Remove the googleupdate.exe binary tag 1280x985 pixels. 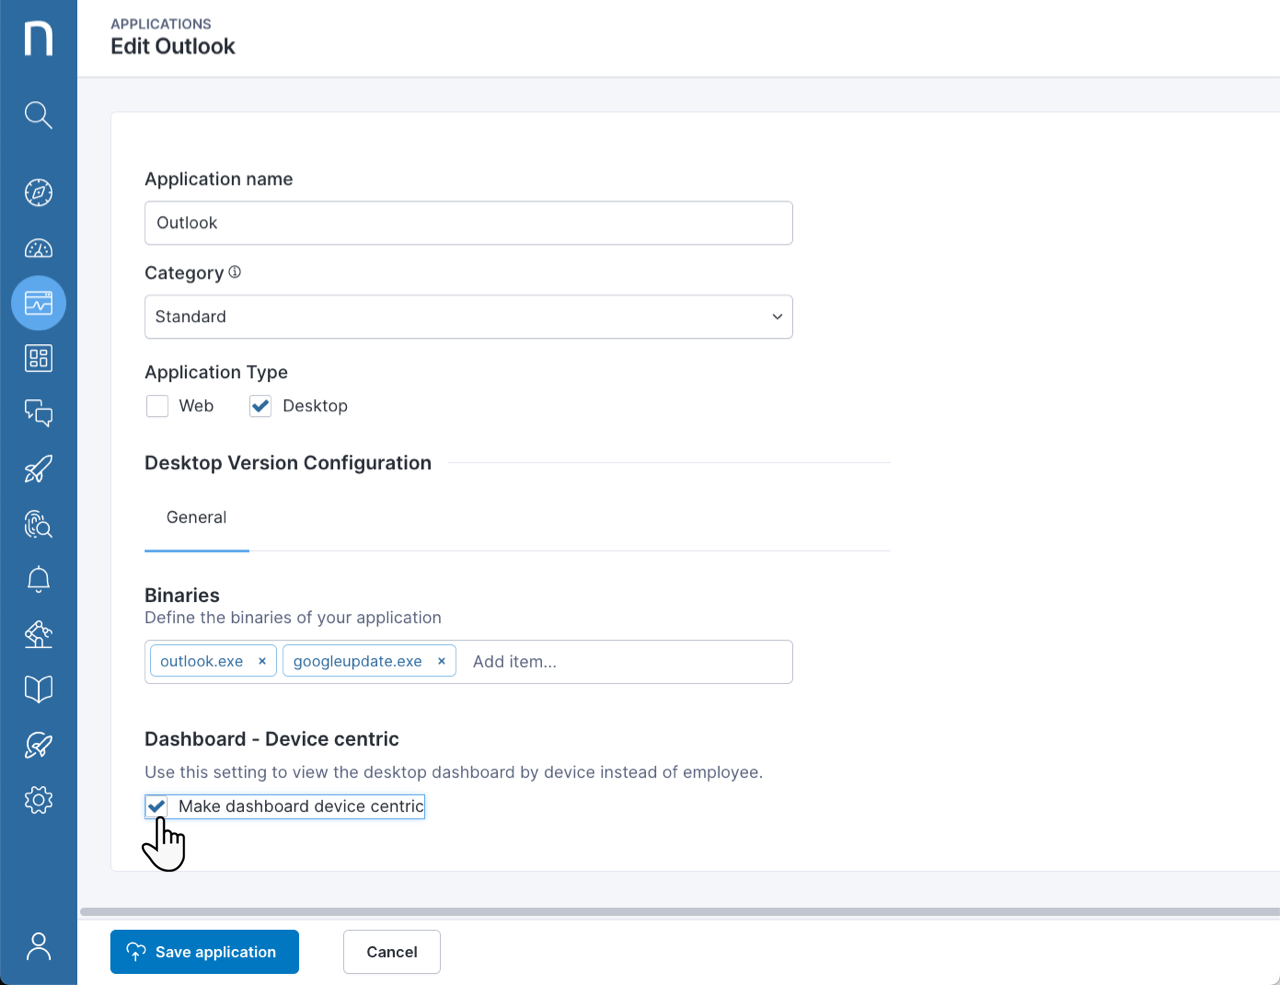[x=441, y=662]
